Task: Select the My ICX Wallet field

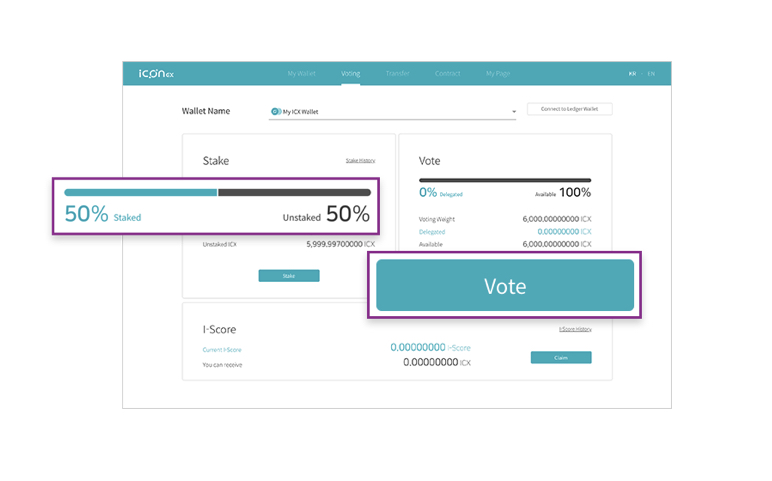Action: [x=392, y=112]
